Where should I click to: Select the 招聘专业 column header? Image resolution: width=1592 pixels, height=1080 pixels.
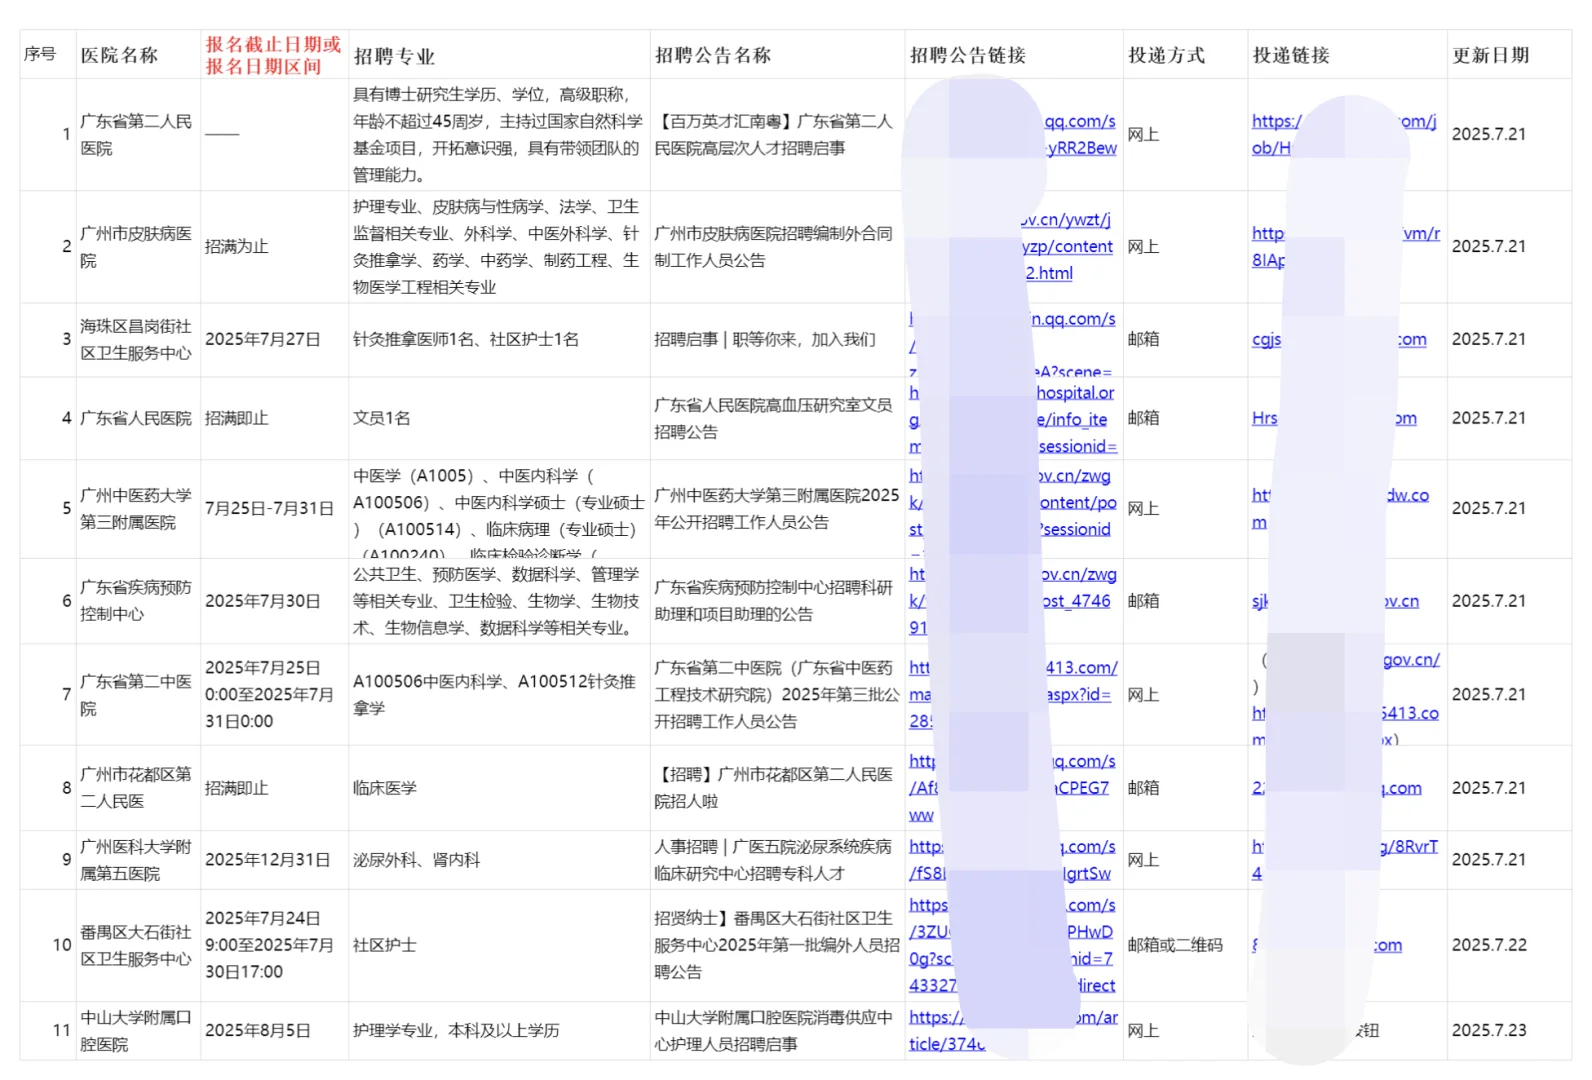pyautogui.click(x=394, y=56)
